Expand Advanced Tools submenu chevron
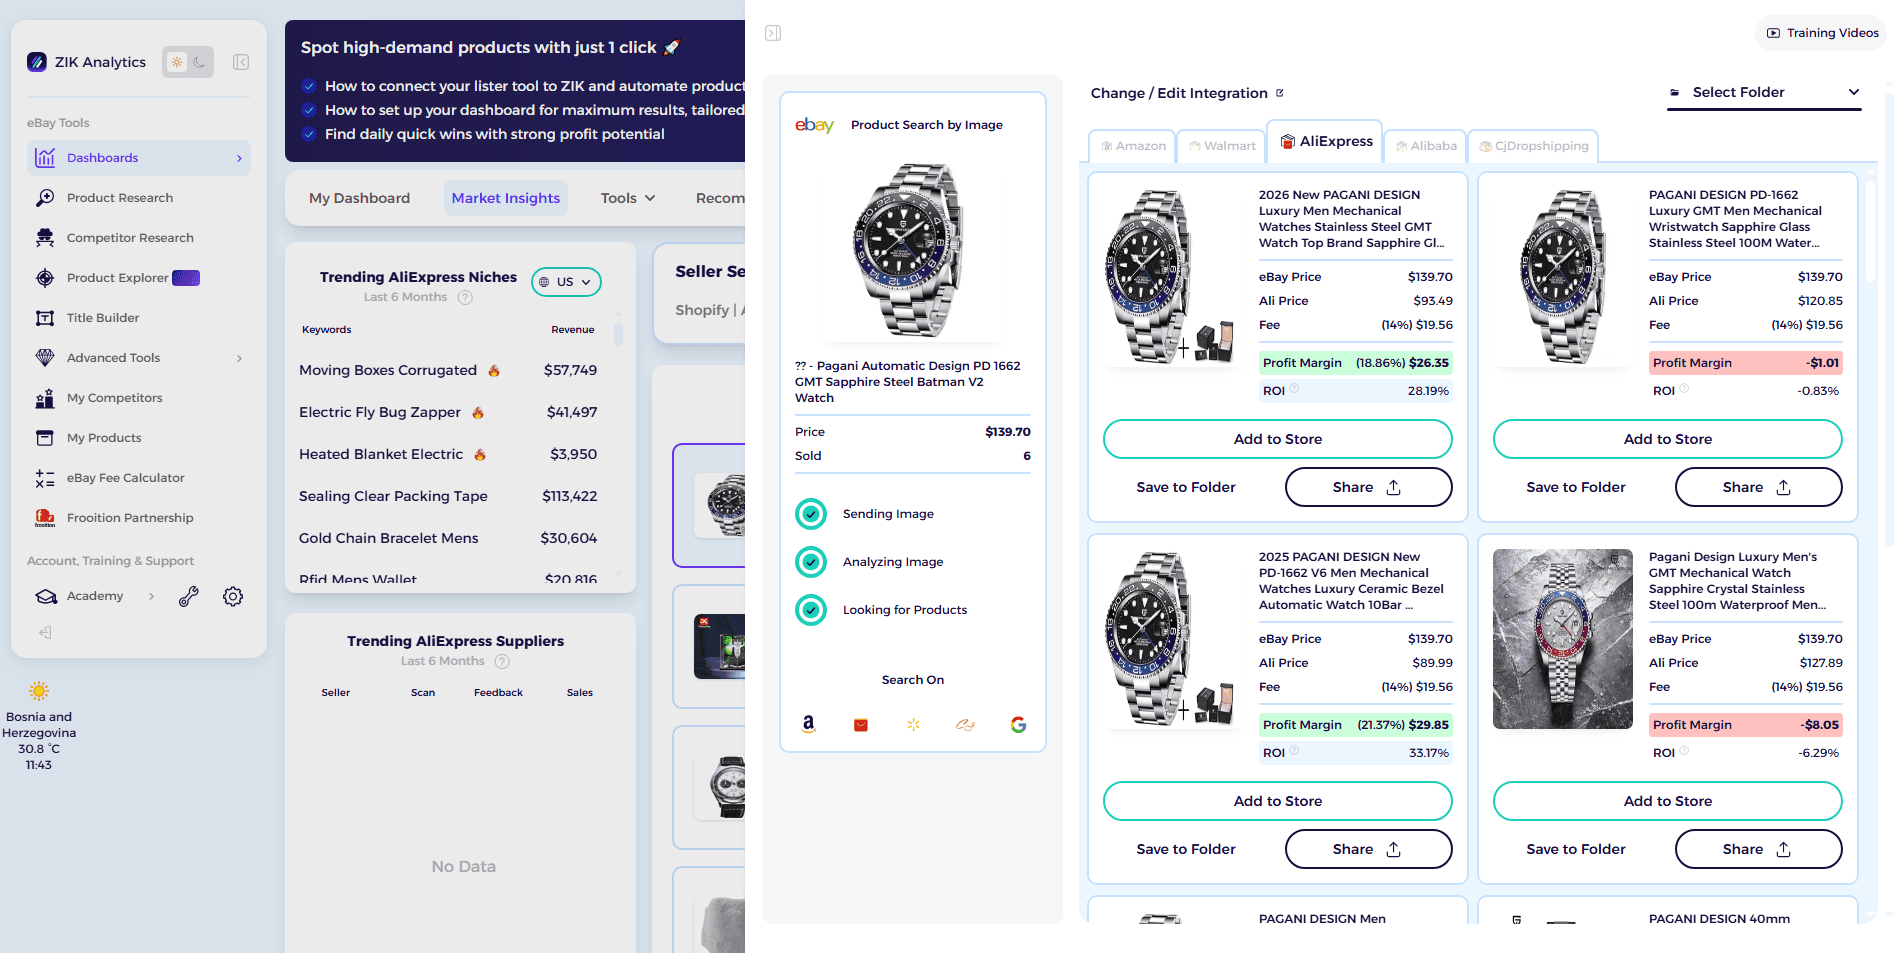1902x953 pixels. pos(239,358)
